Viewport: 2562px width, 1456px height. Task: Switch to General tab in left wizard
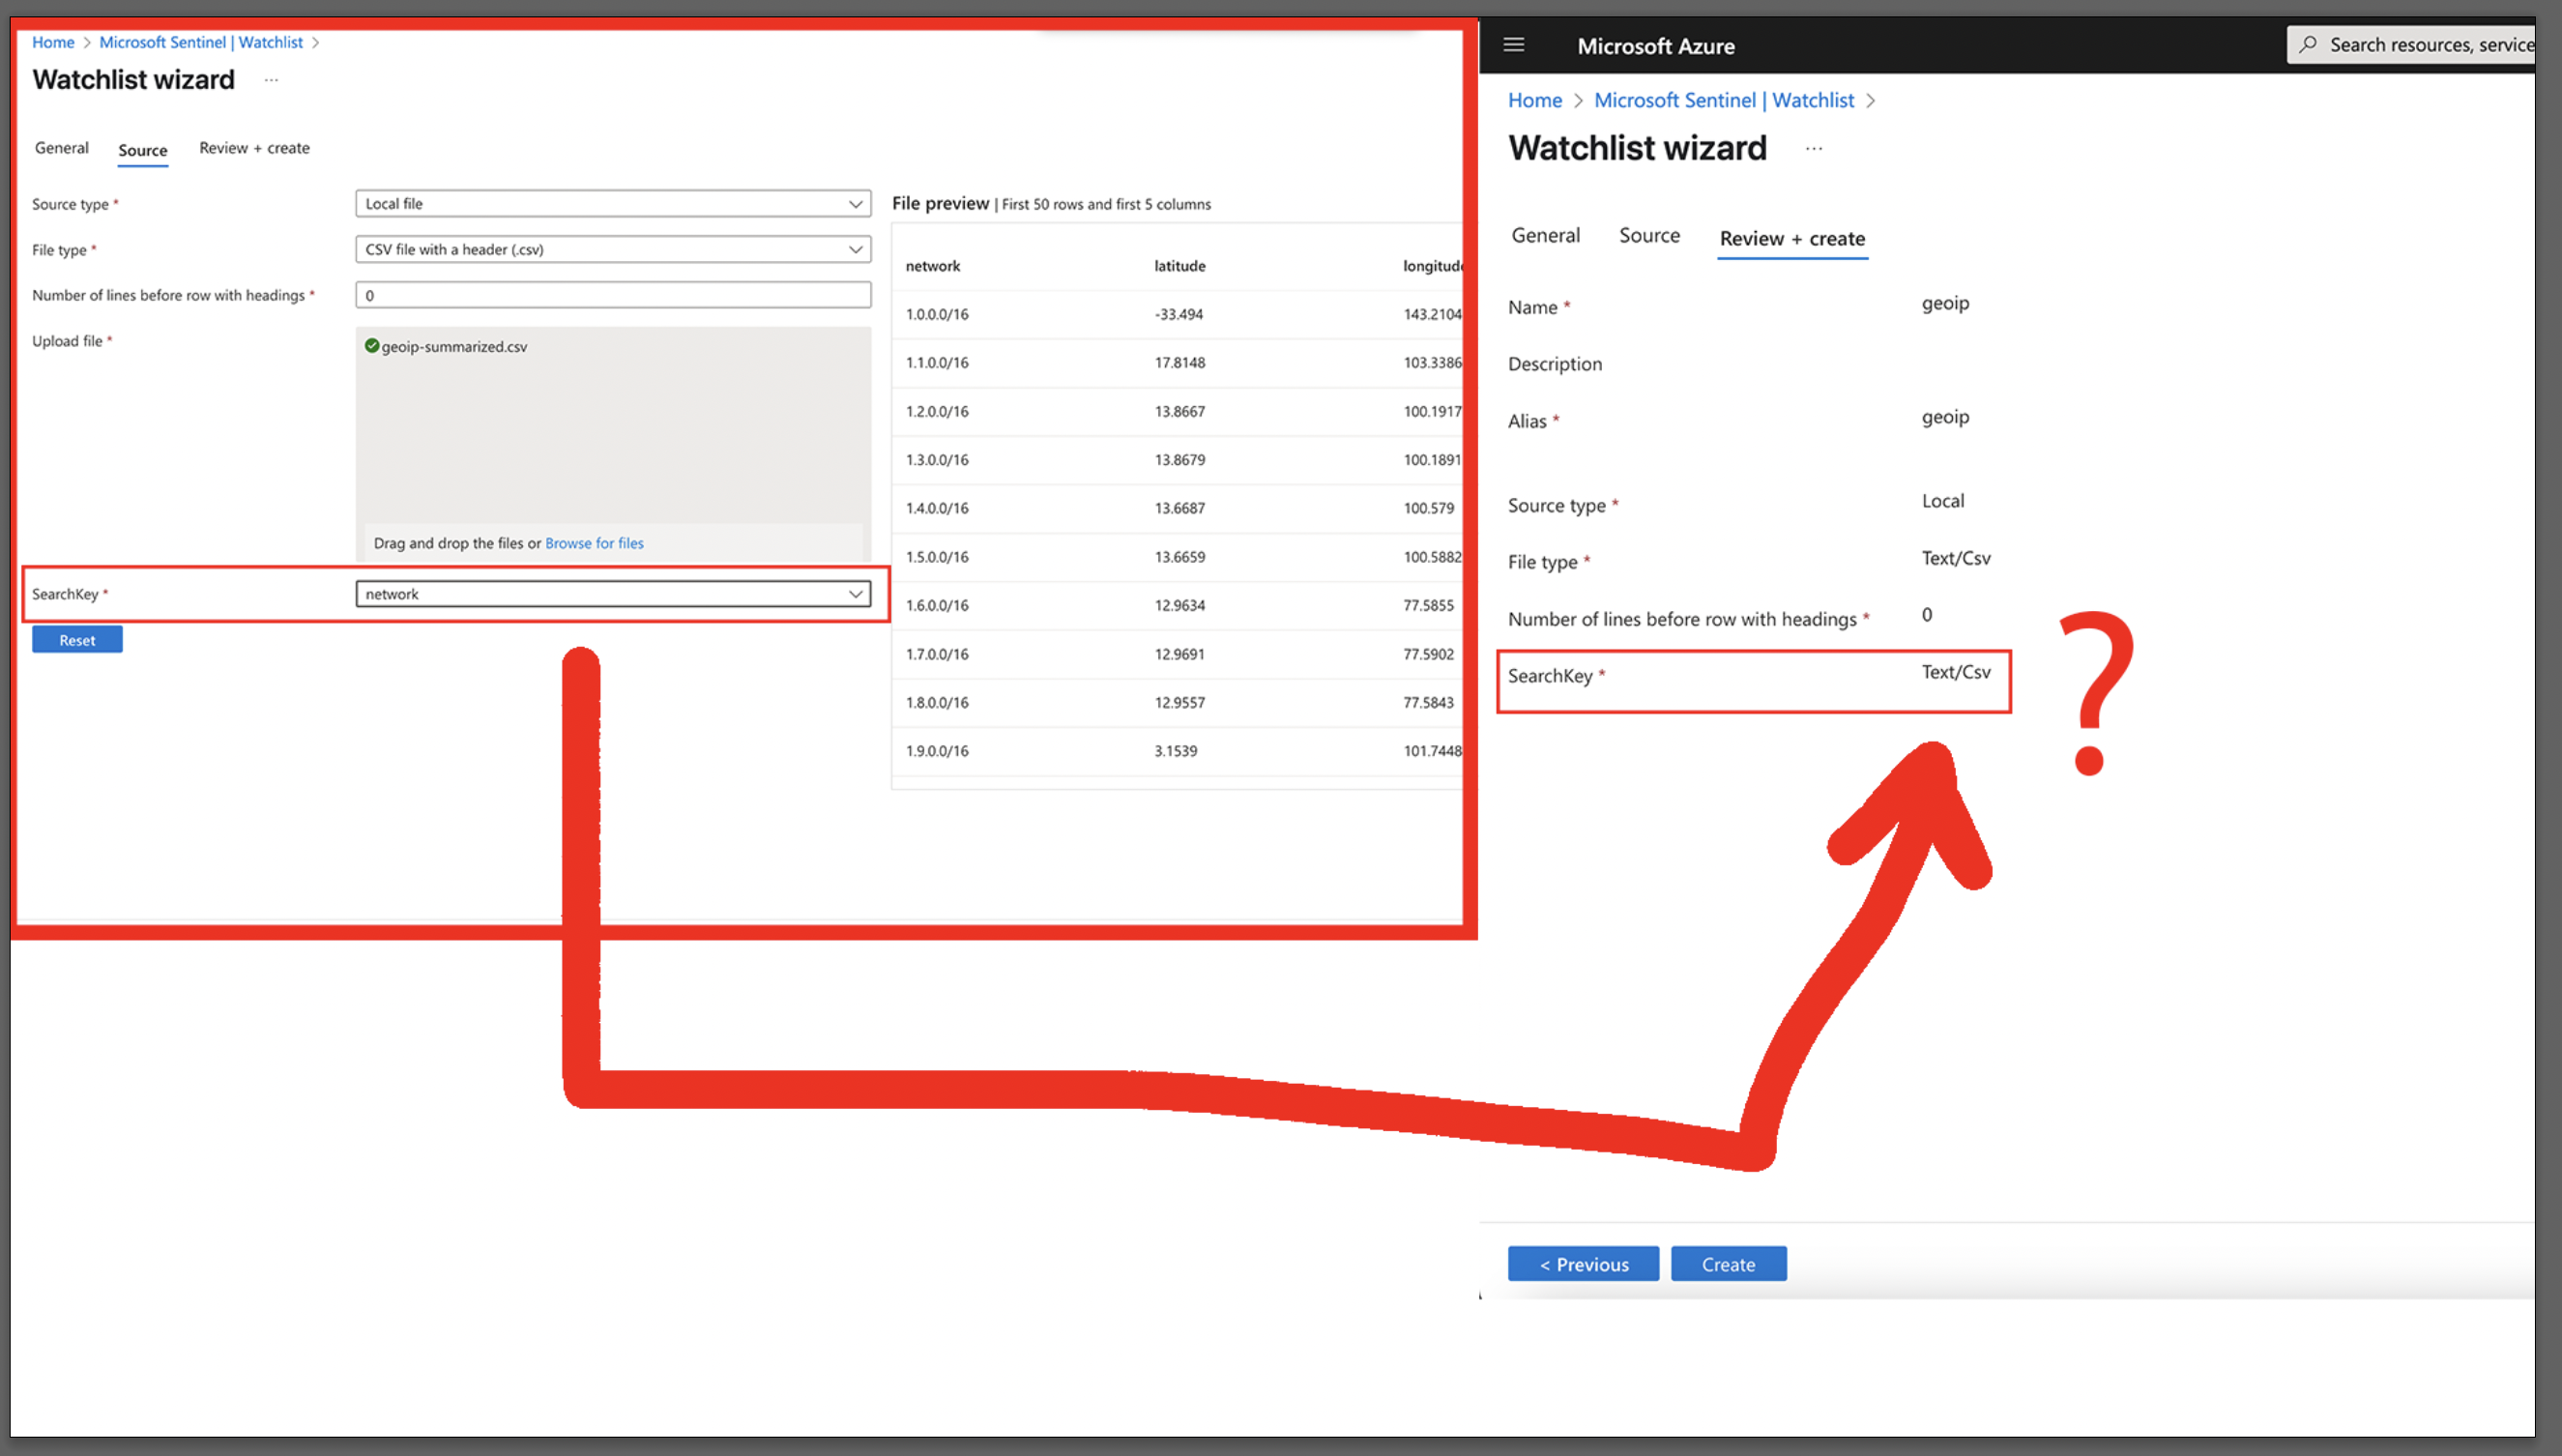tap(62, 148)
